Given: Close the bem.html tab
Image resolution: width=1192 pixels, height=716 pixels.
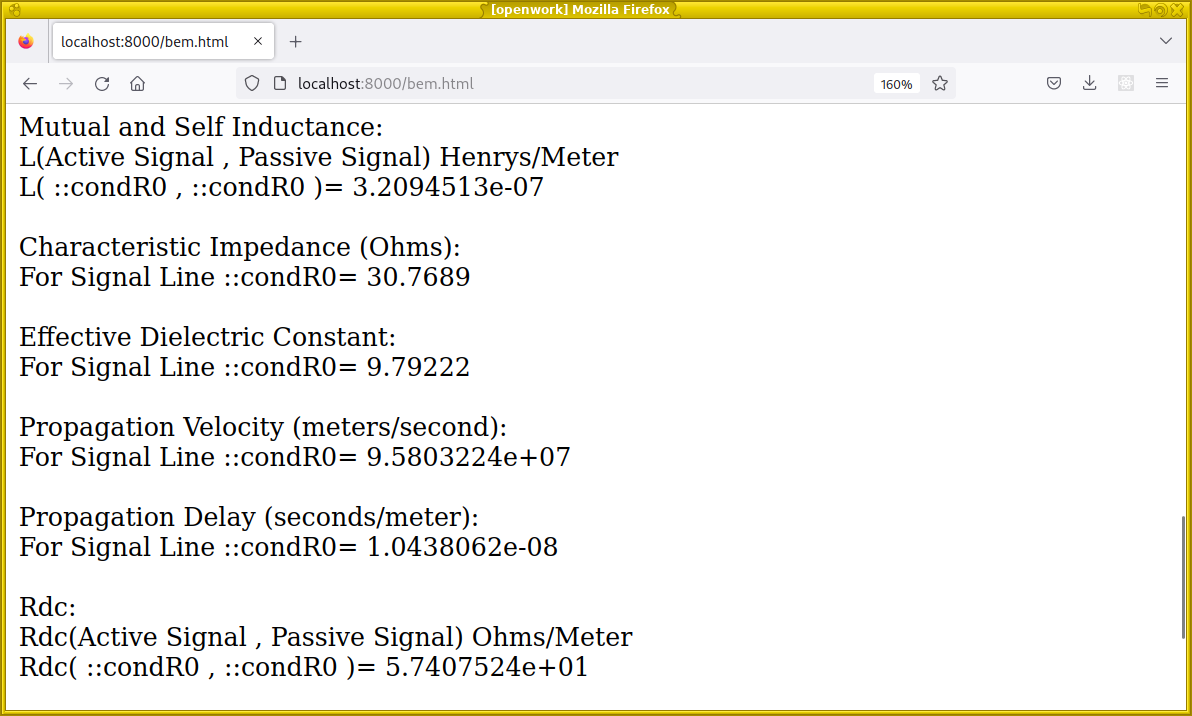Looking at the screenshot, I should click(x=258, y=42).
